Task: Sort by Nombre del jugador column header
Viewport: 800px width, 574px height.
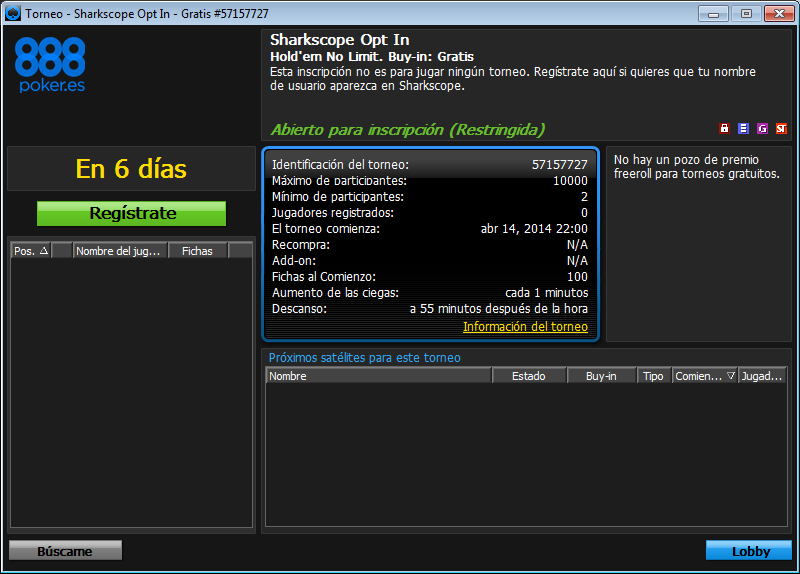Action: click(120, 251)
